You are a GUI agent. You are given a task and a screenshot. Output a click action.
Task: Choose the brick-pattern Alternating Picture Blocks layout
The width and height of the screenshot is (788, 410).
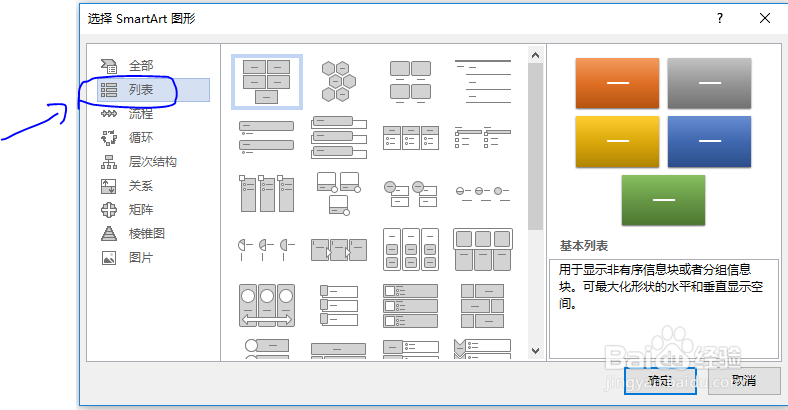click(x=483, y=305)
